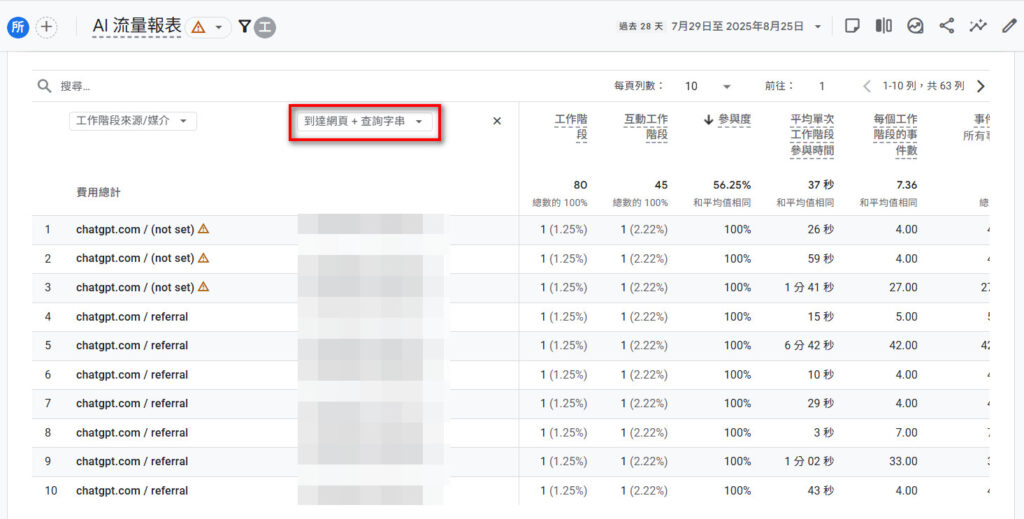
Task: Remove the secondary dimension with X
Action: coord(497,121)
